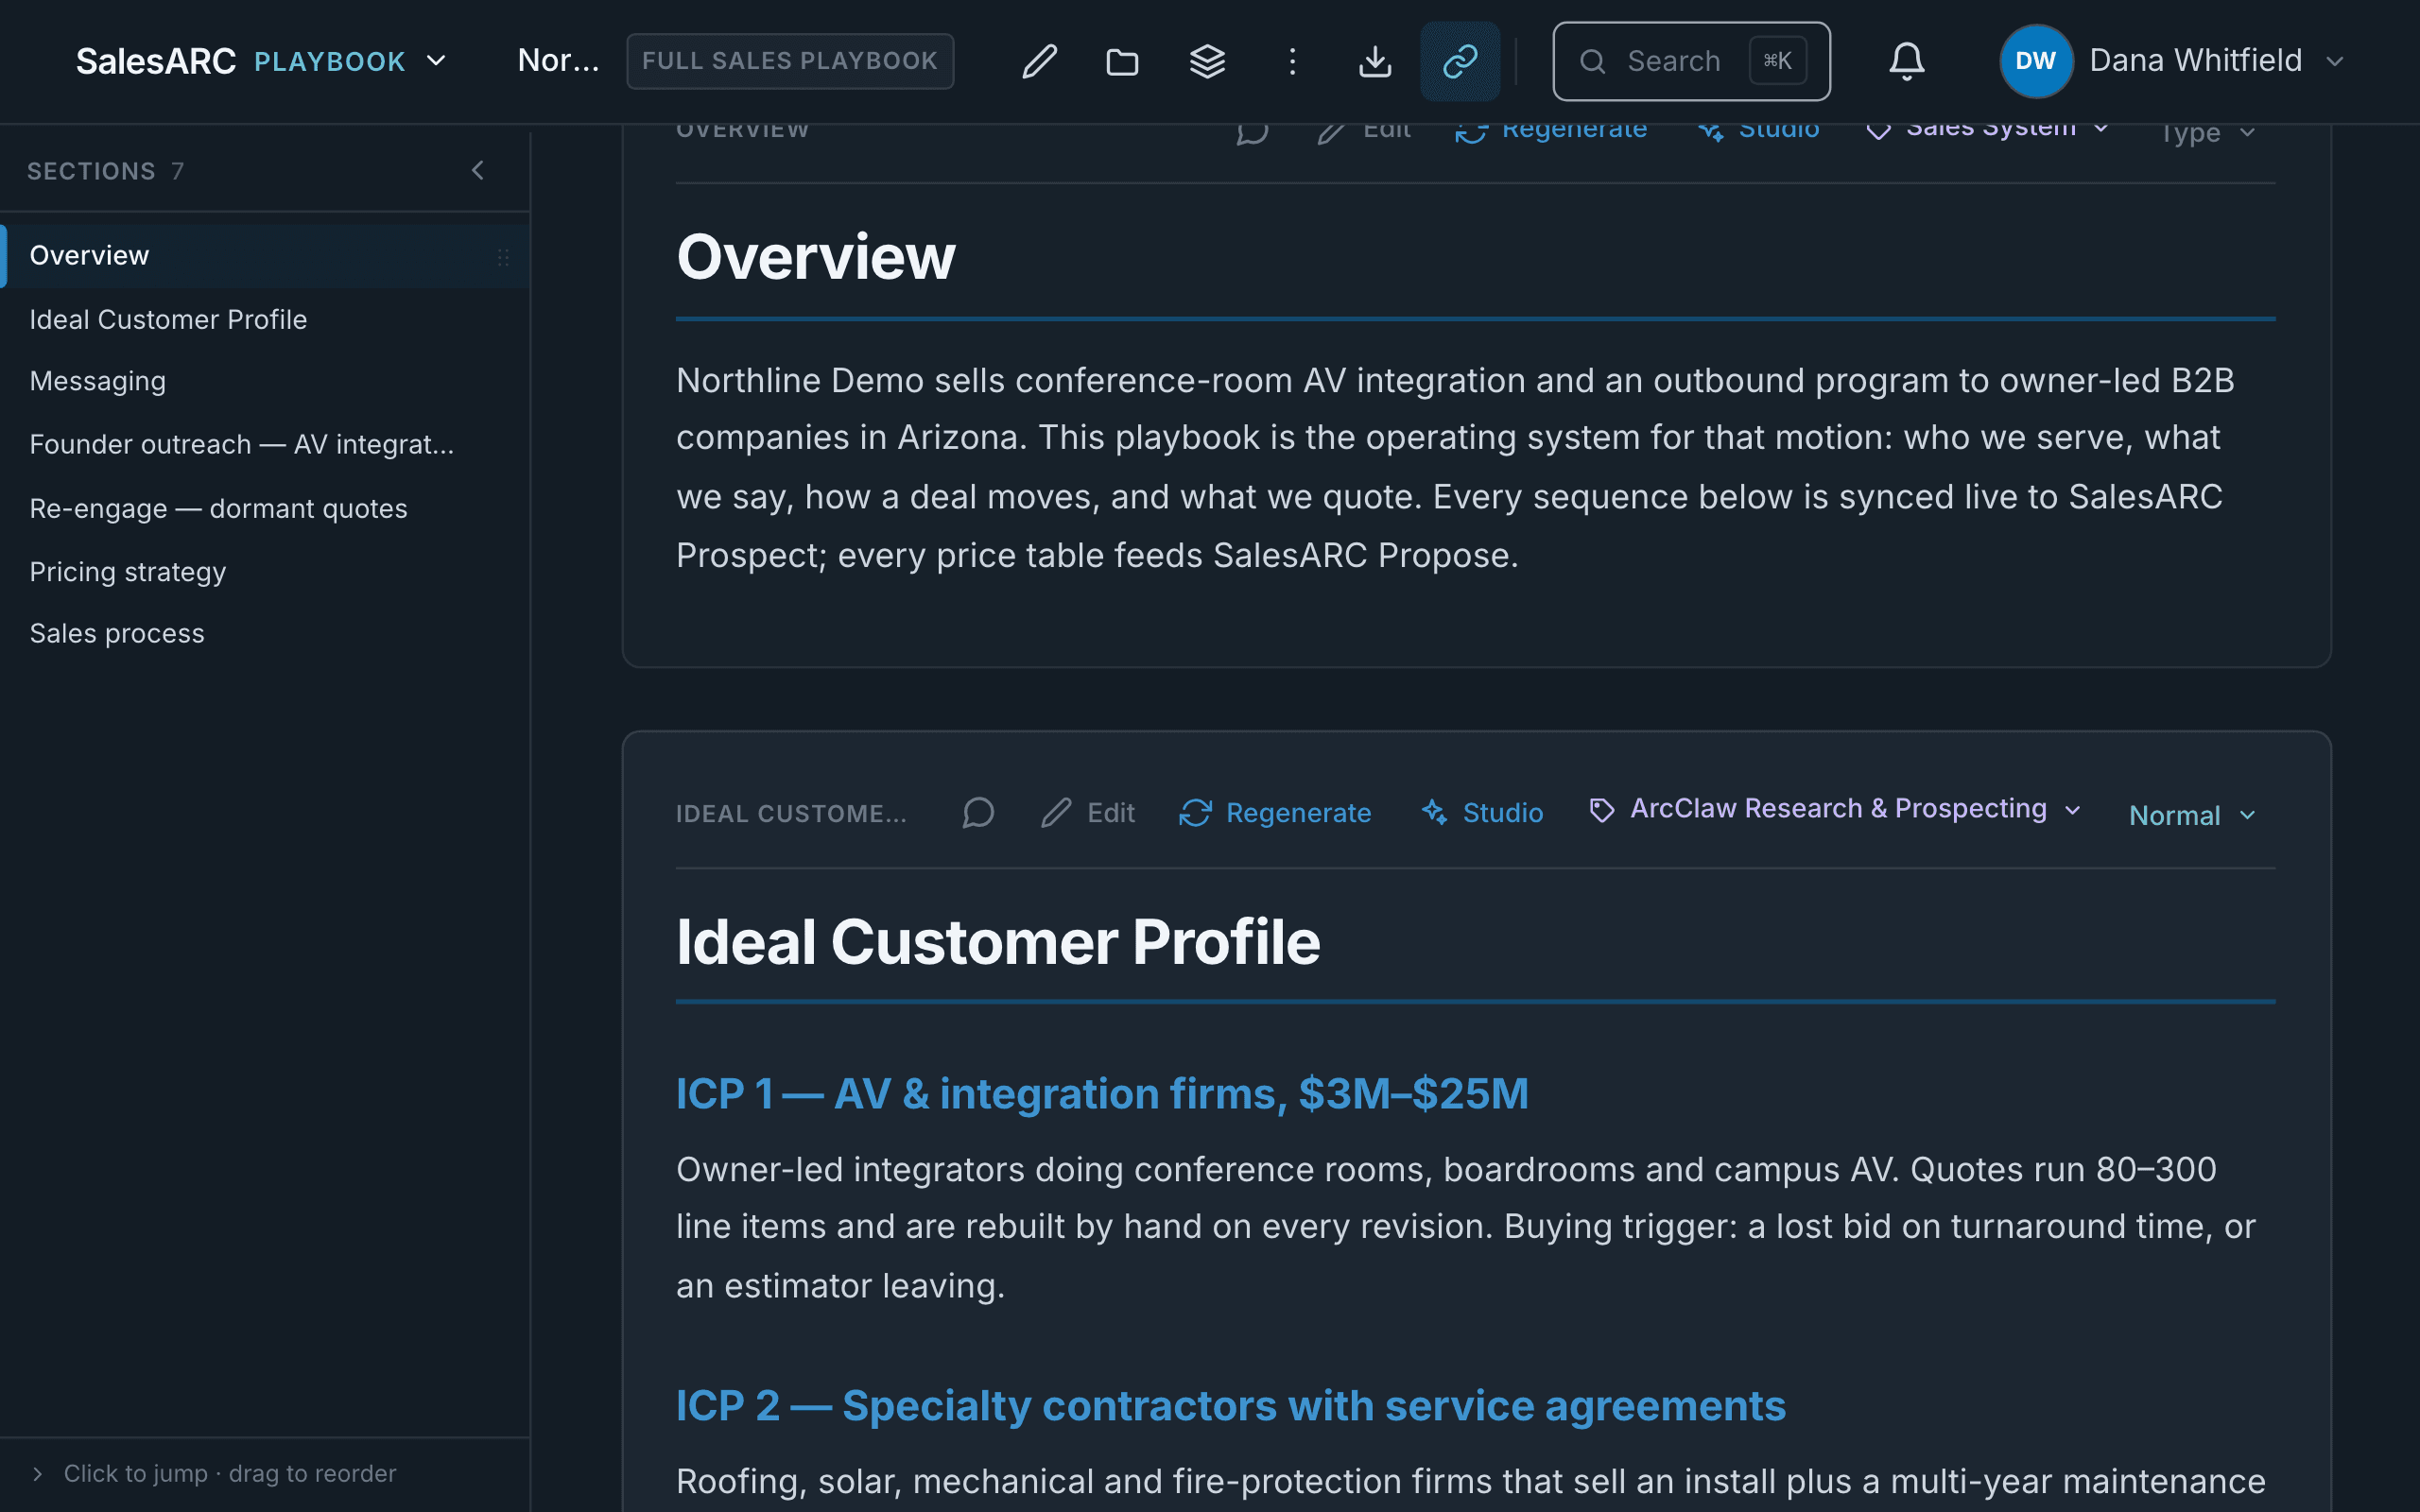Click the ⌘K shortcut badge in search

(x=1777, y=61)
